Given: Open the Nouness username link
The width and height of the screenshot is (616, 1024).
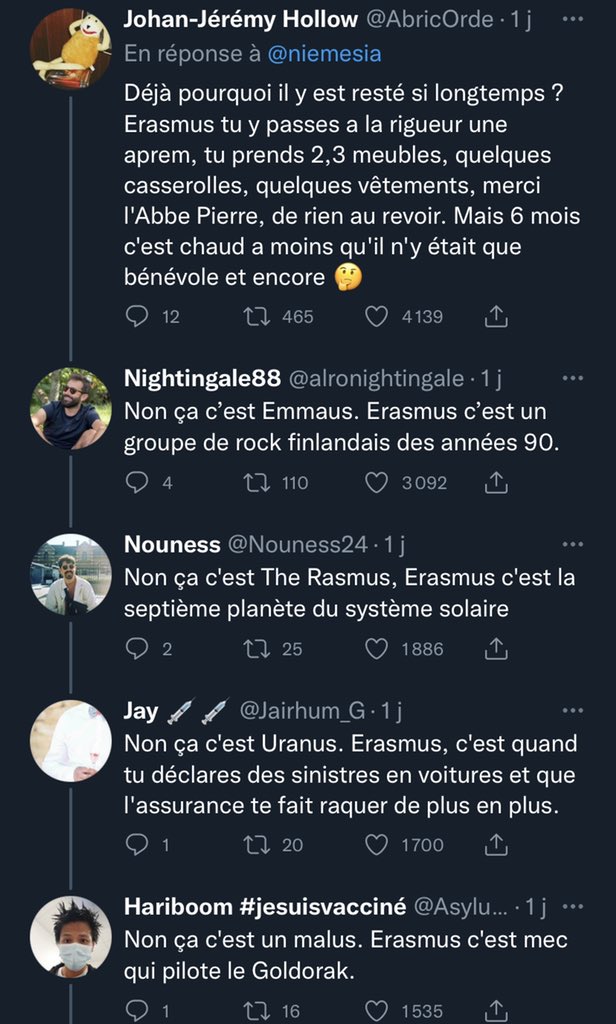Looking at the screenshot, I should [x=172, y=545].
